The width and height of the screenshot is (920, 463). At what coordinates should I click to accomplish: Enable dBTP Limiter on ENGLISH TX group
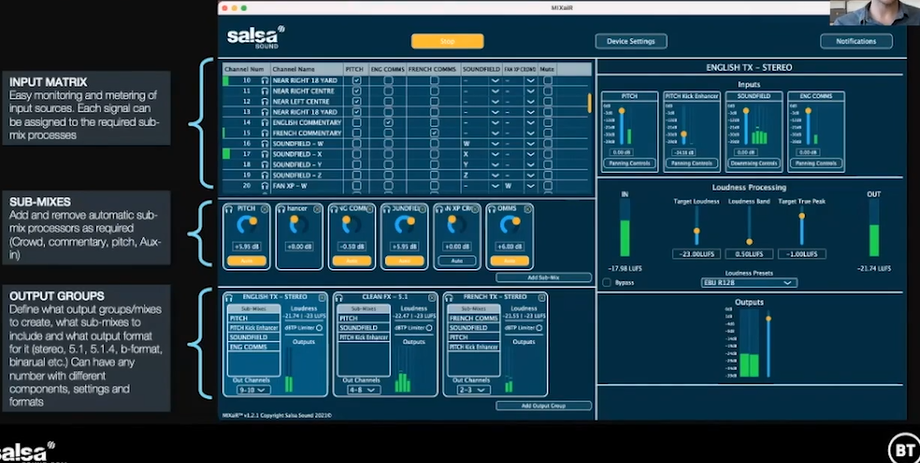pyautogui.click(x=320, y=328)
